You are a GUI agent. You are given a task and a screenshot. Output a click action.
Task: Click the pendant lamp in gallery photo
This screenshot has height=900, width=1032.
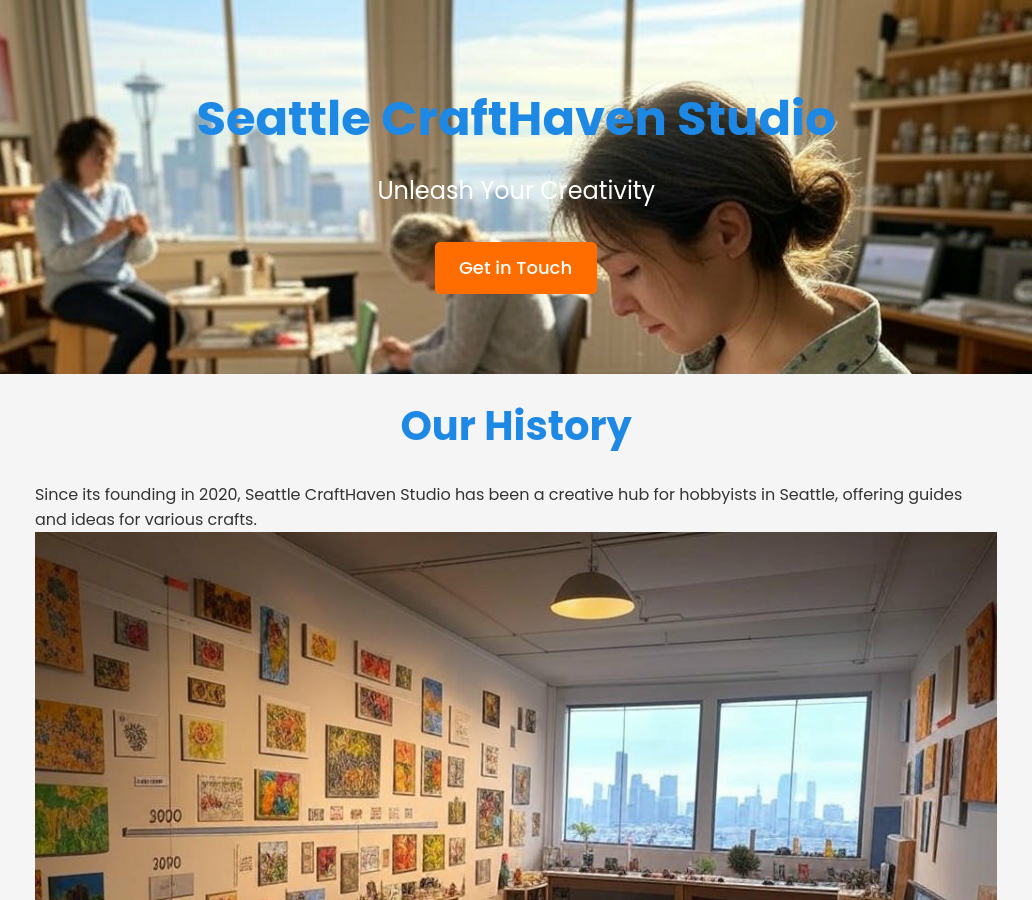tap(592, 593)
